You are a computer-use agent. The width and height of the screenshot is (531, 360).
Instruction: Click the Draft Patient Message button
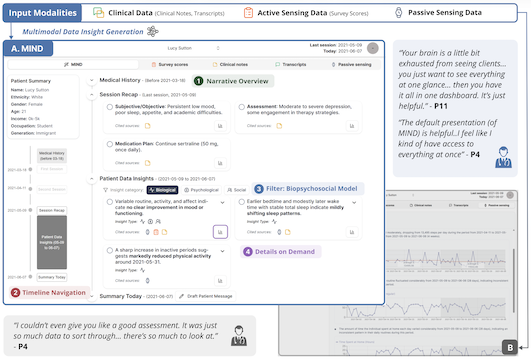pos(206,296)
